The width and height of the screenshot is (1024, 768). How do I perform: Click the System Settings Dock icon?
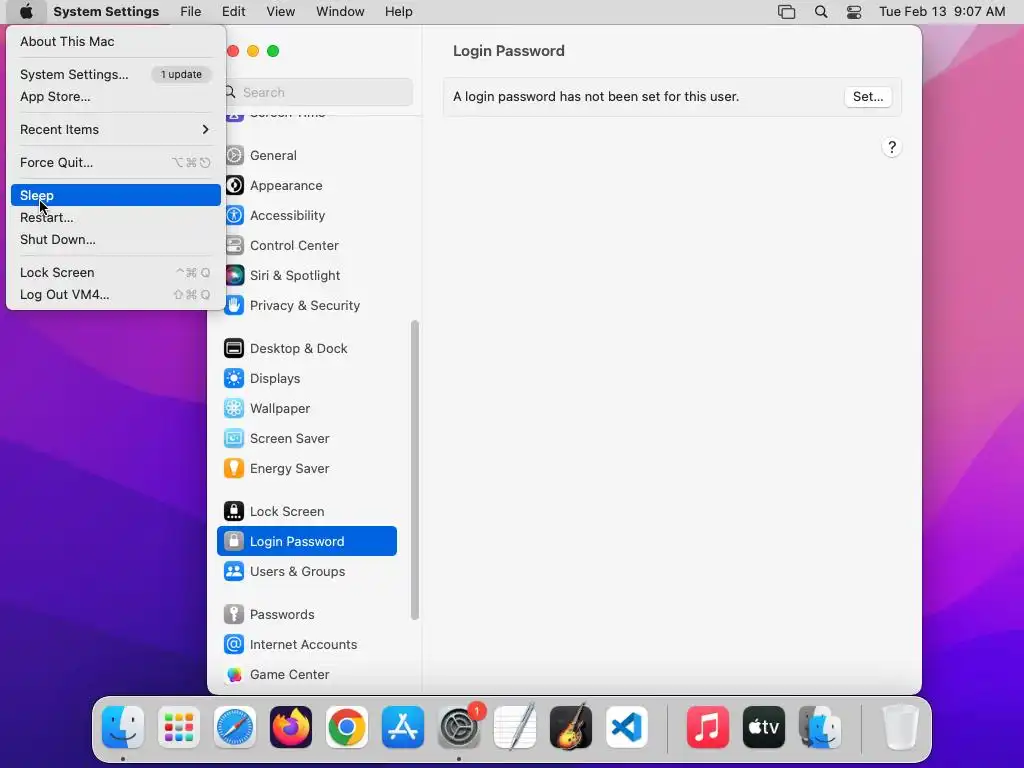point(459,727)
